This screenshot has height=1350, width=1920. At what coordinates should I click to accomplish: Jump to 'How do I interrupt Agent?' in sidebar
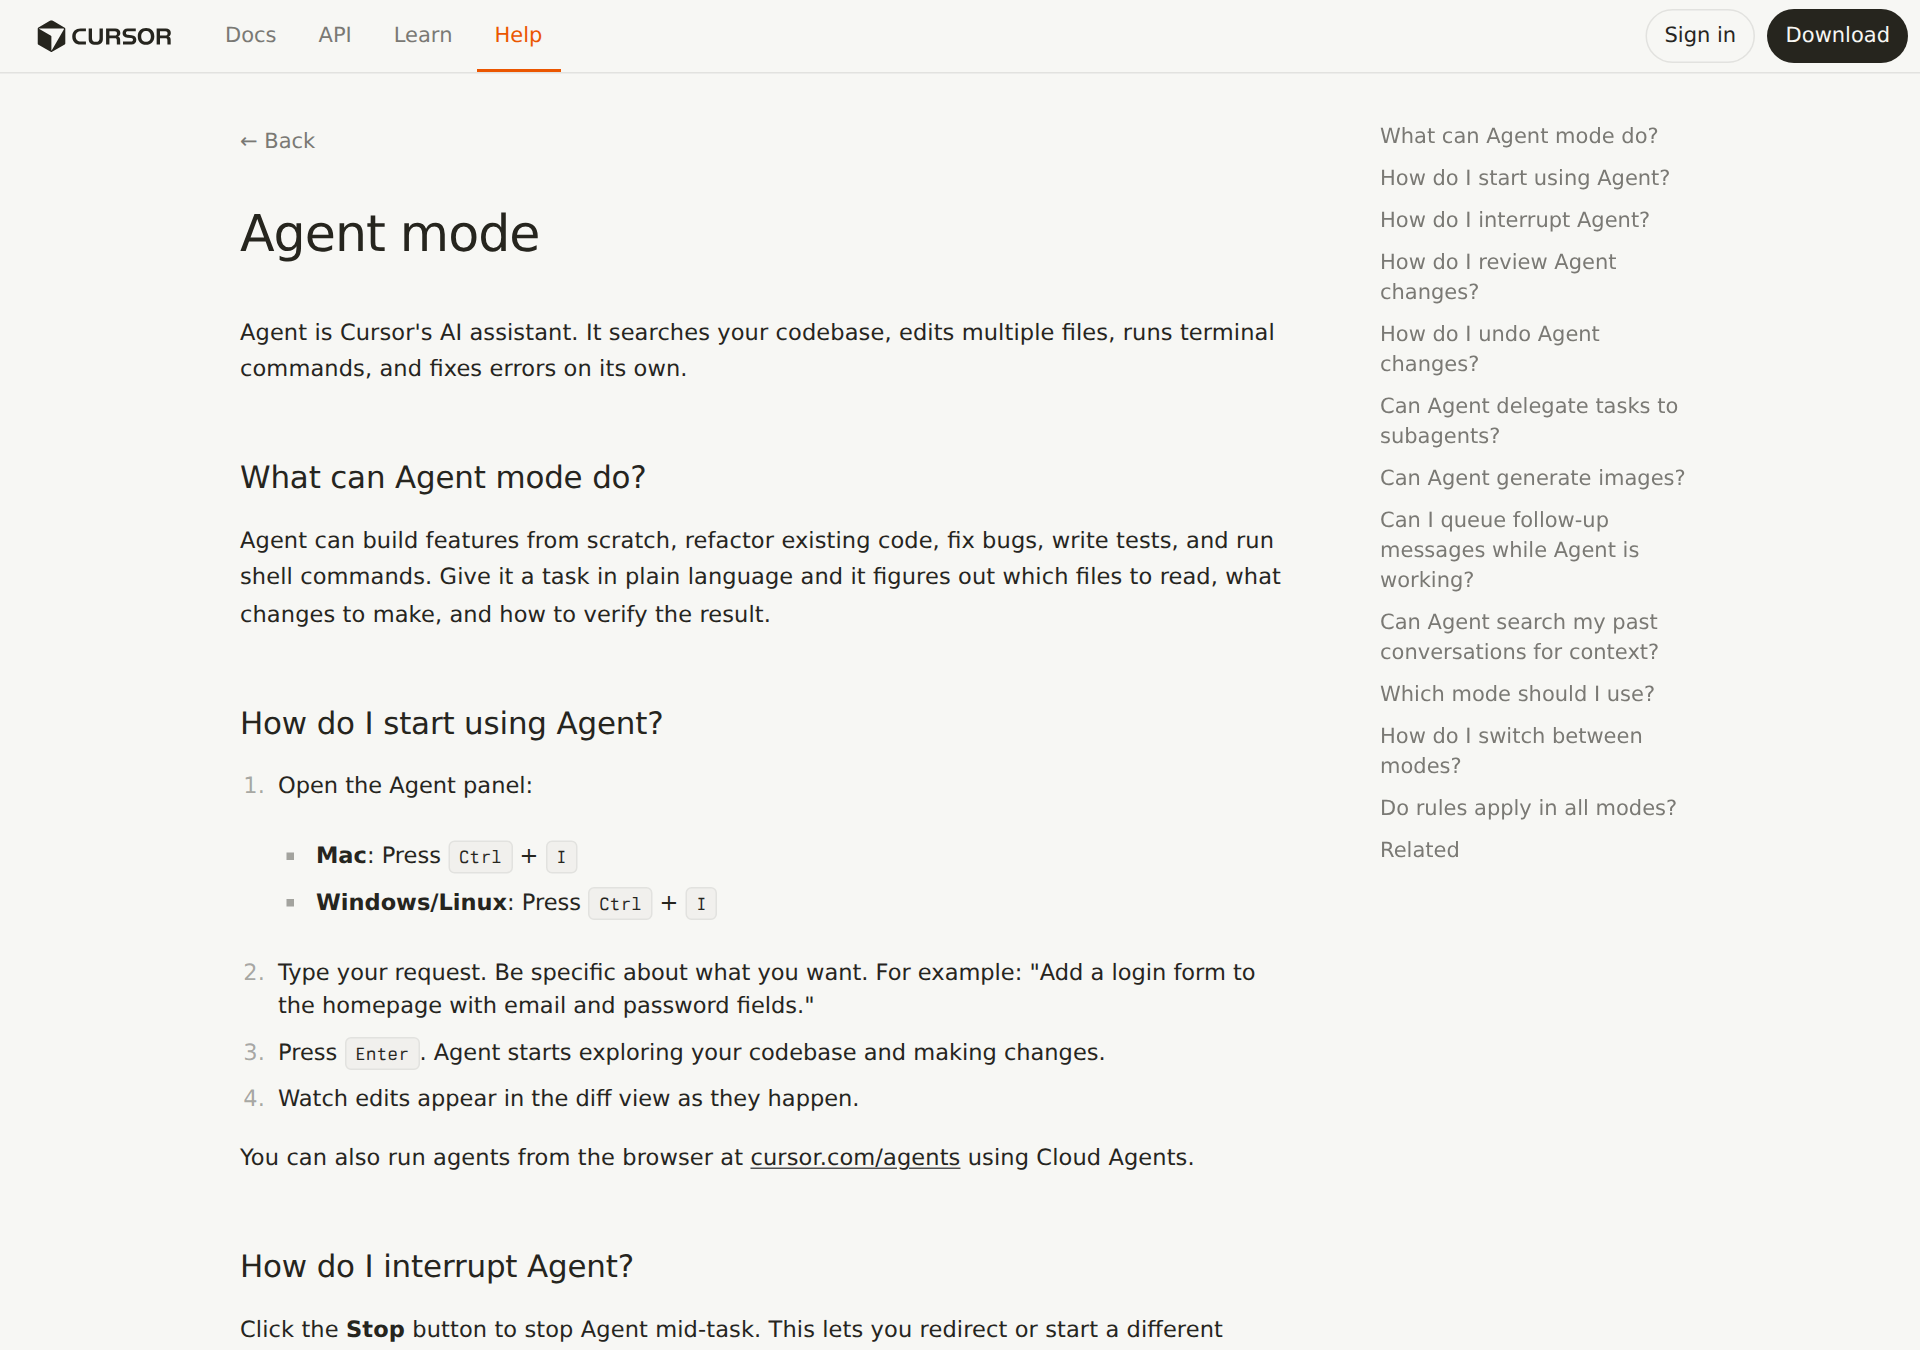[1515, 220]
